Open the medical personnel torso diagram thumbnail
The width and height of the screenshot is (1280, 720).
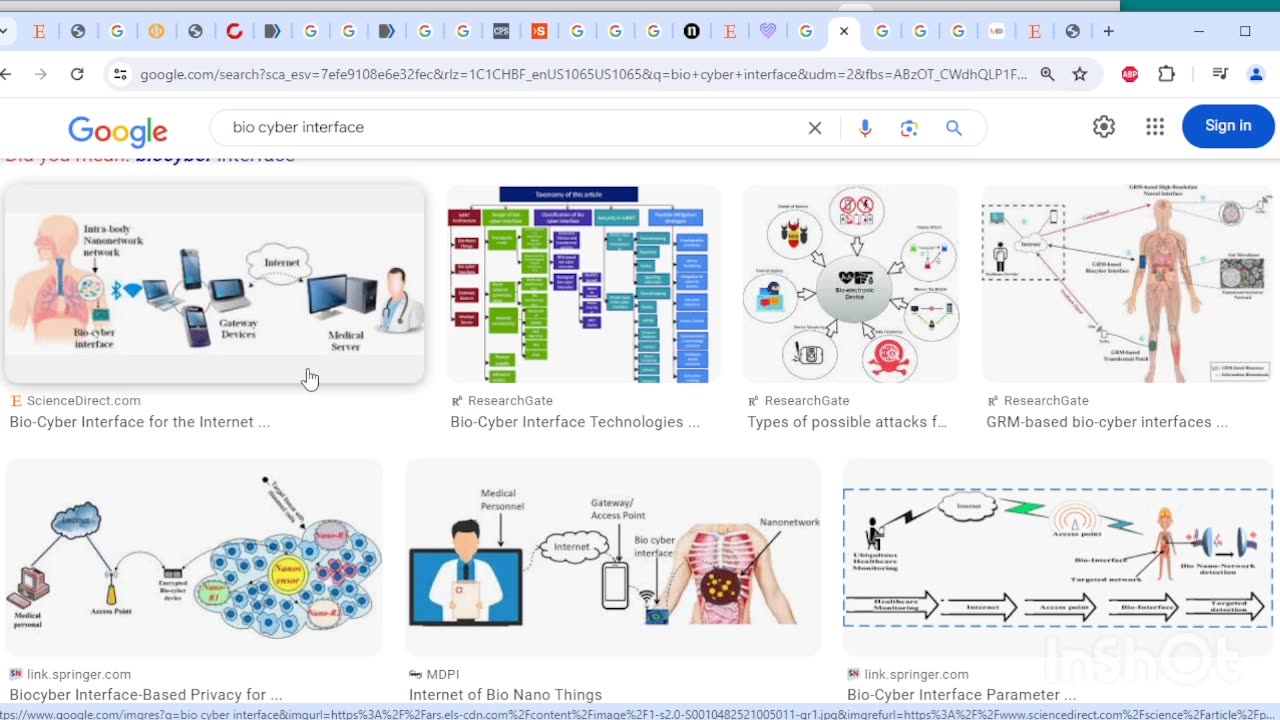point(613,557)
